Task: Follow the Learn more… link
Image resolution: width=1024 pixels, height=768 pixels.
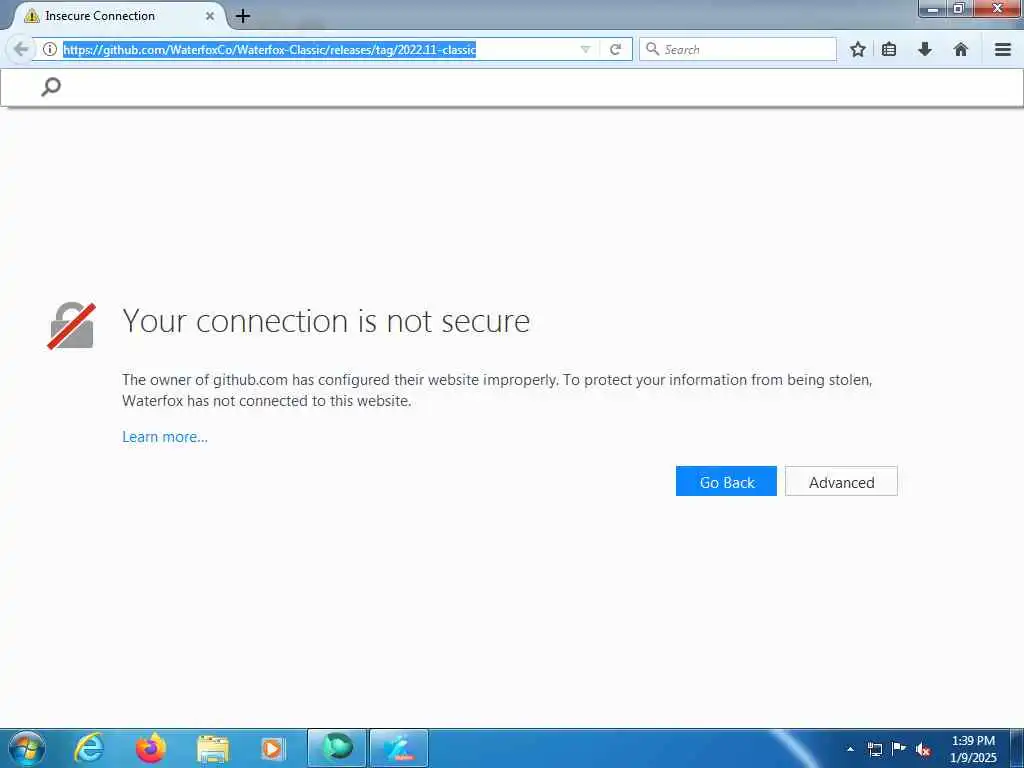Action: [165, 437]
